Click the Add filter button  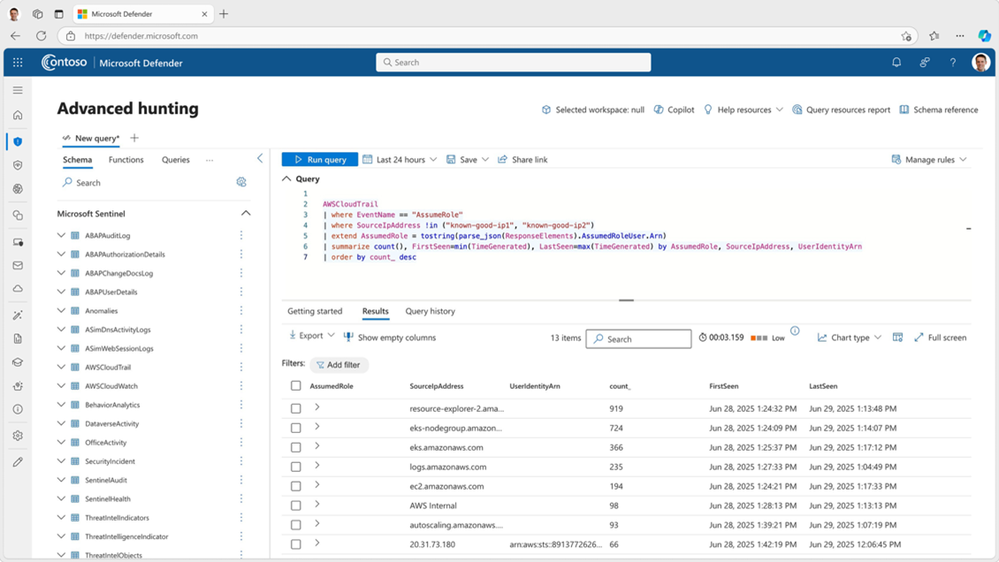coord(339,365)
